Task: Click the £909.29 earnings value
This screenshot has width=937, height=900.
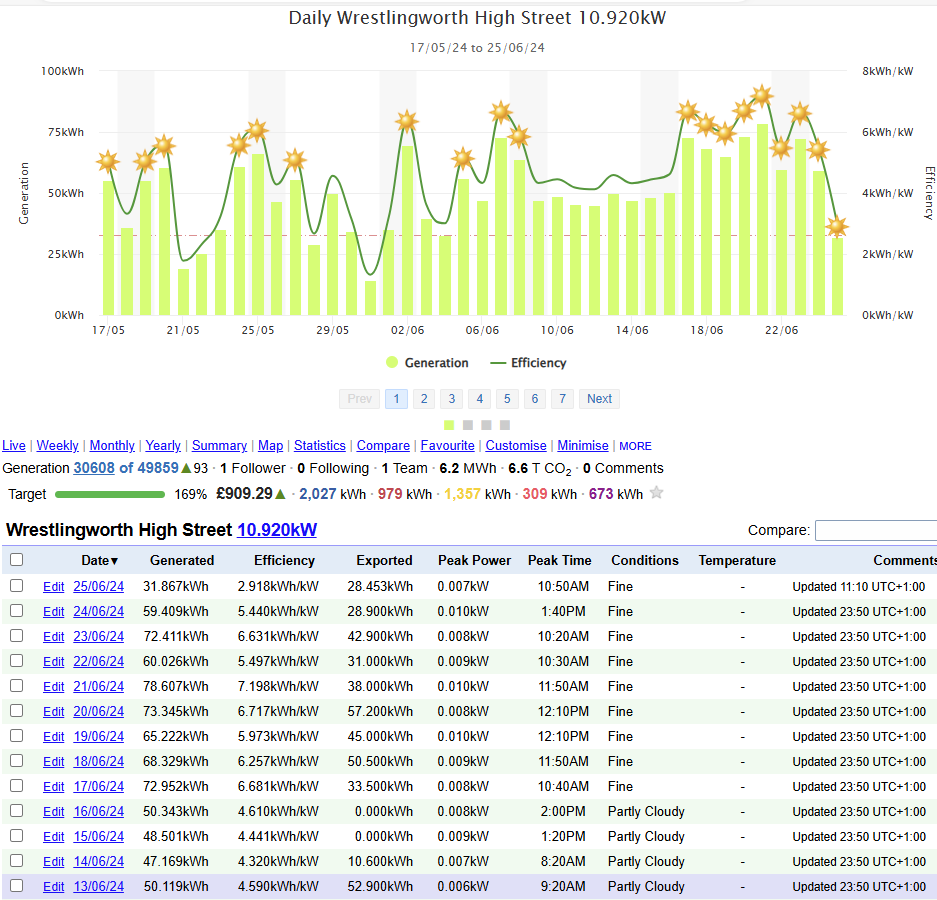Action: pyautogui.click(x=244, y=494)
